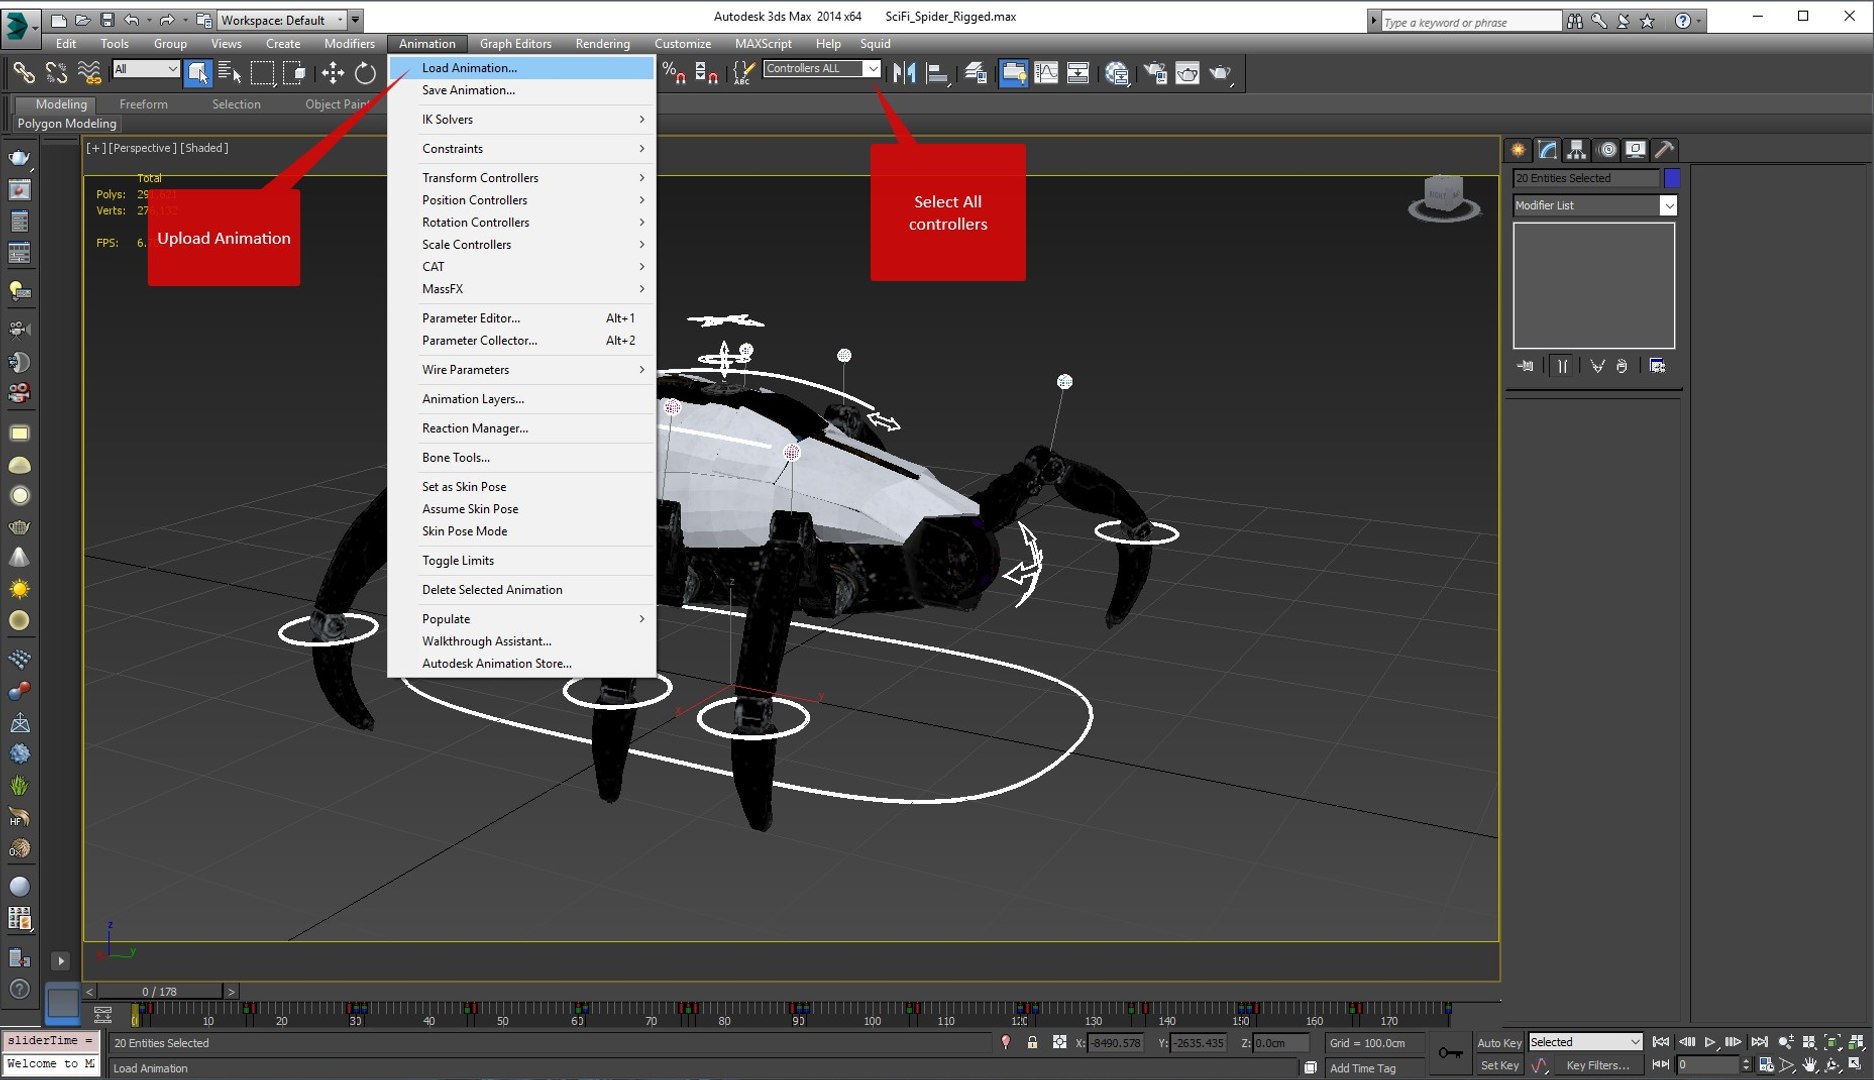Image resolution: width=1874 pixels, height=1080 pixels.
Task: Open Select by Name list icon
Action: pos(230,72)
